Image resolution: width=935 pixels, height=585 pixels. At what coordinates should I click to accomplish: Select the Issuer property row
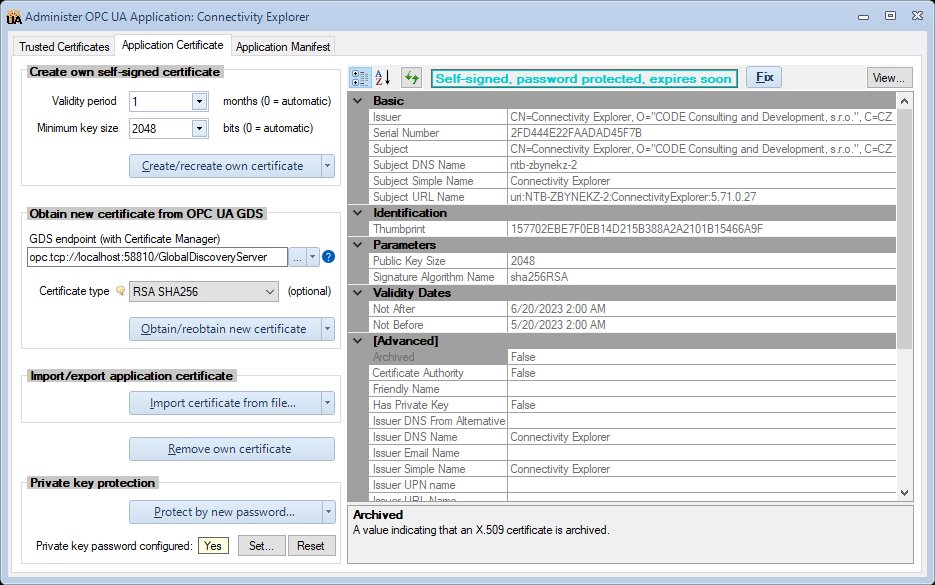tap(633, 117)
